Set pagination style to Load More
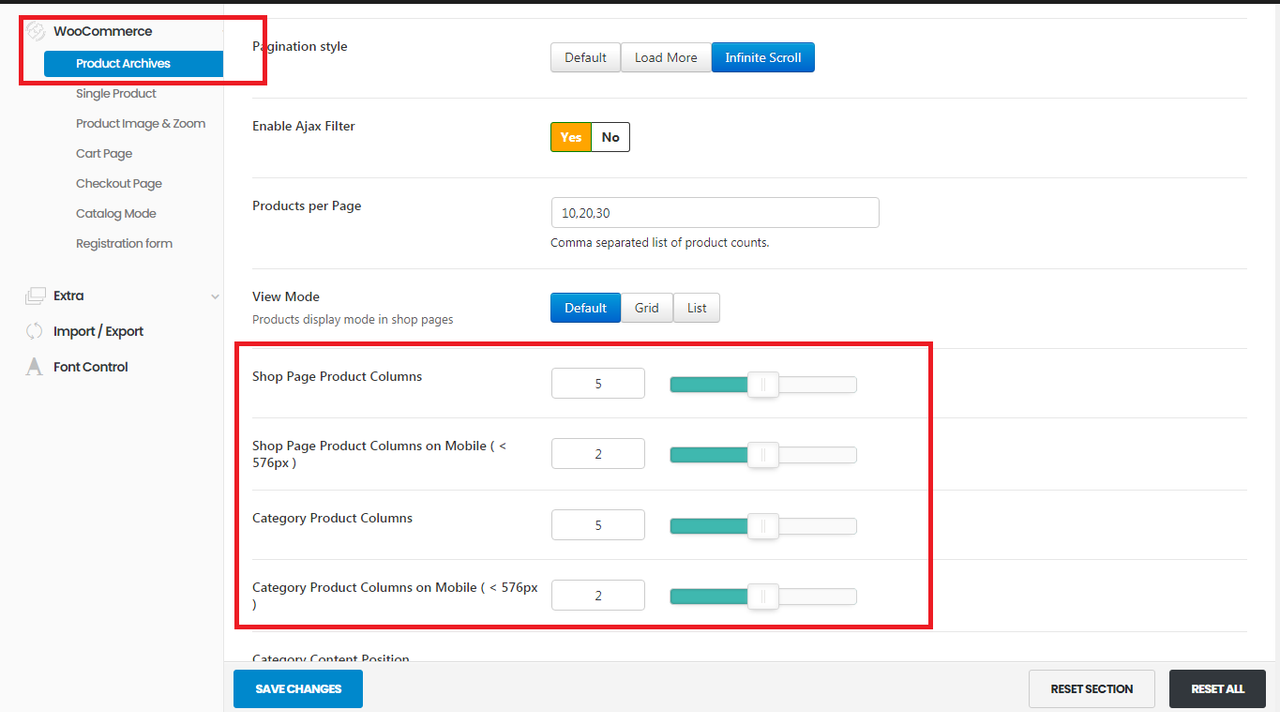Screen dimensions: 1280x712 point(666,57)
